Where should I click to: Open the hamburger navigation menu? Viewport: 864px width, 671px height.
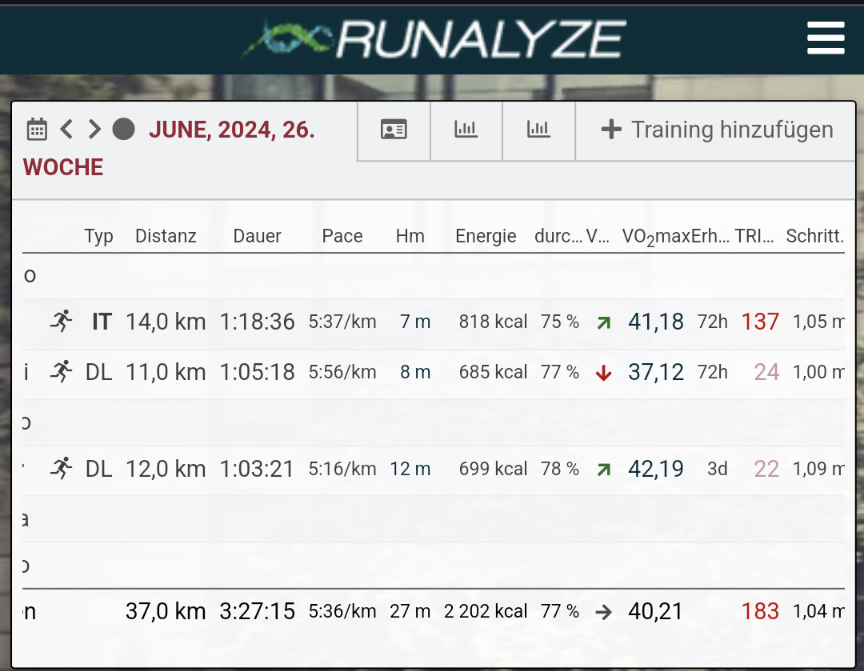825,38
